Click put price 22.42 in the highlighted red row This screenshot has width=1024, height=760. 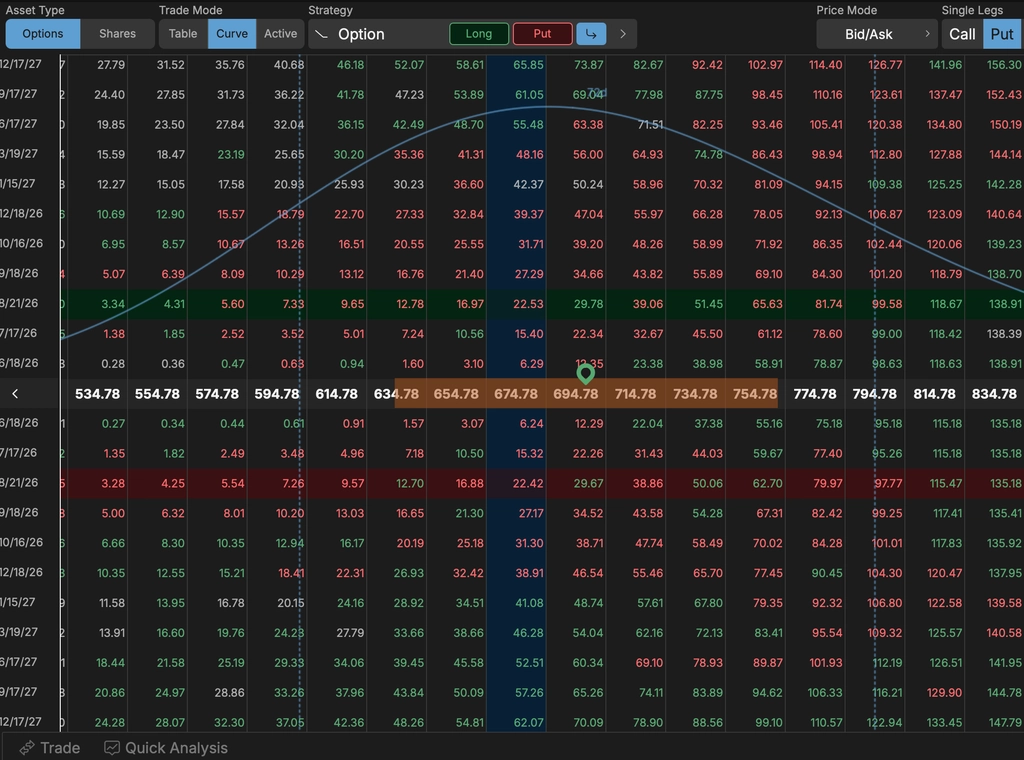point(528,483)
